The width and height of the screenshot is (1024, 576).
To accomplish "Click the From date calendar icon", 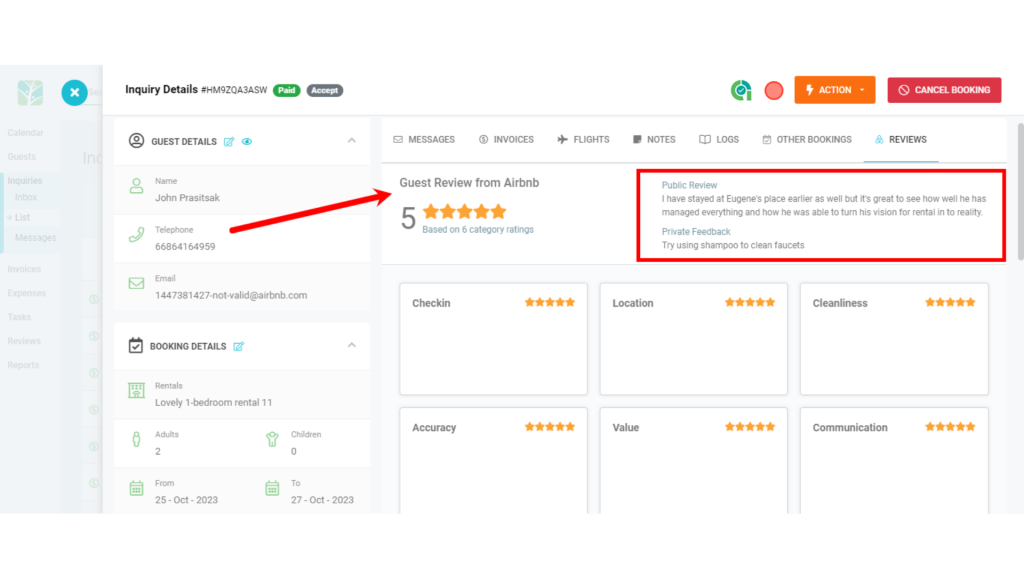I will [136, 488].
